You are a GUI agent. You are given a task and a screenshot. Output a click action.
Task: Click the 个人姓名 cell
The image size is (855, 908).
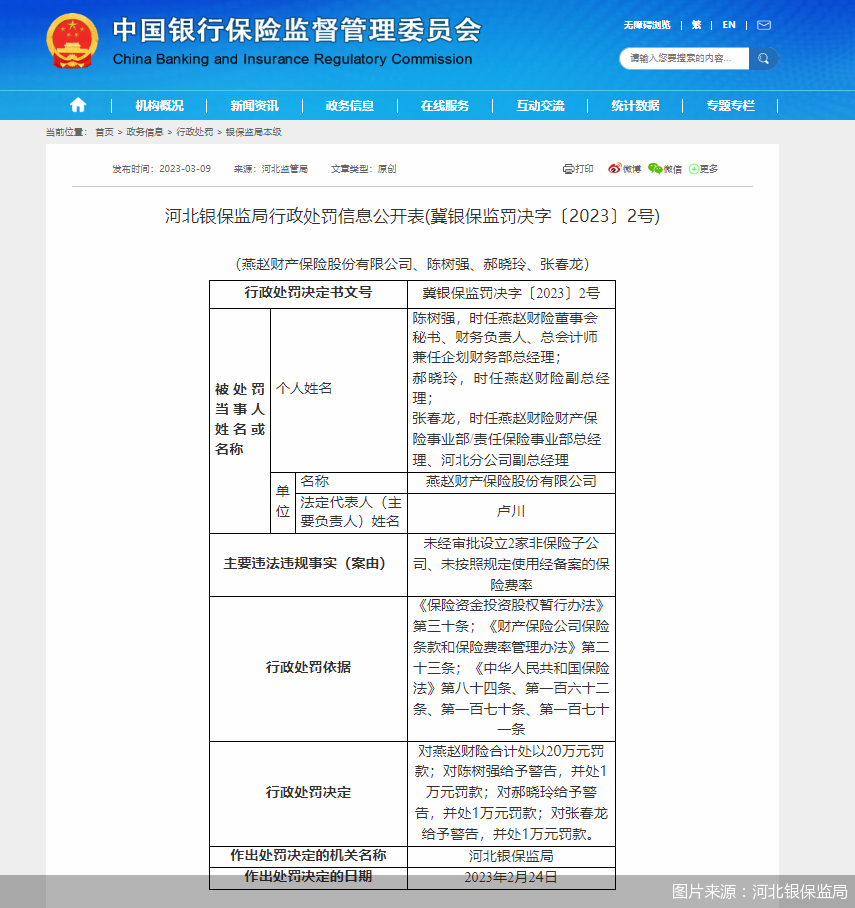point(339,390)
